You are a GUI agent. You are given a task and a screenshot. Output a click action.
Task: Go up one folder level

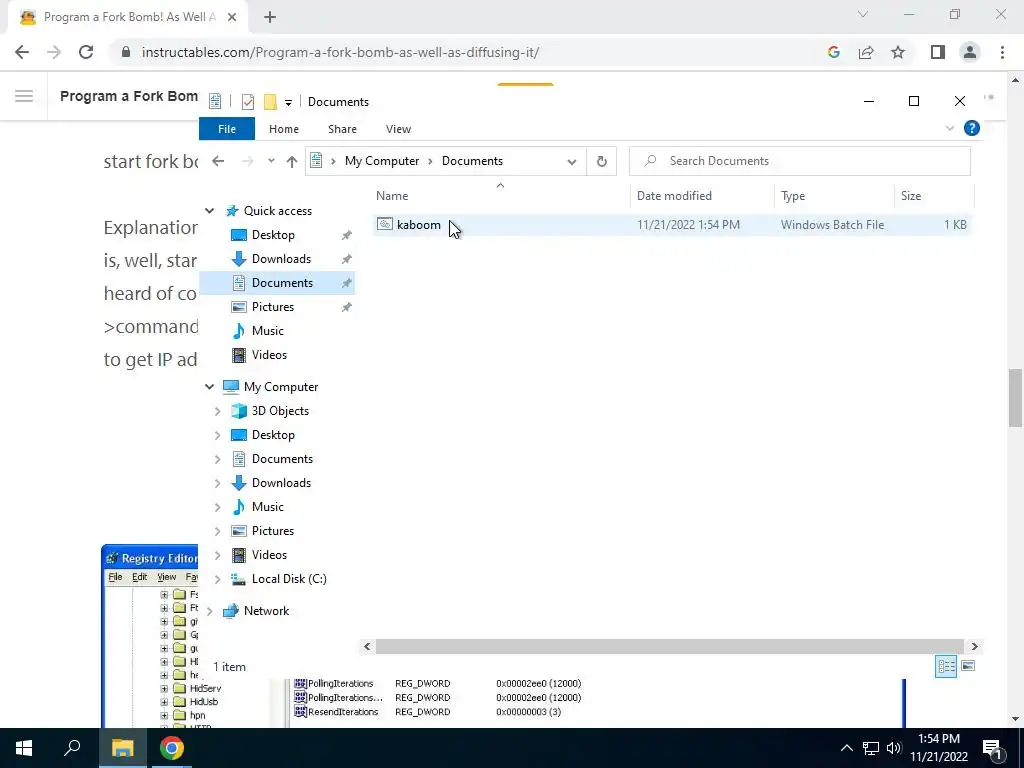point(291,161)
